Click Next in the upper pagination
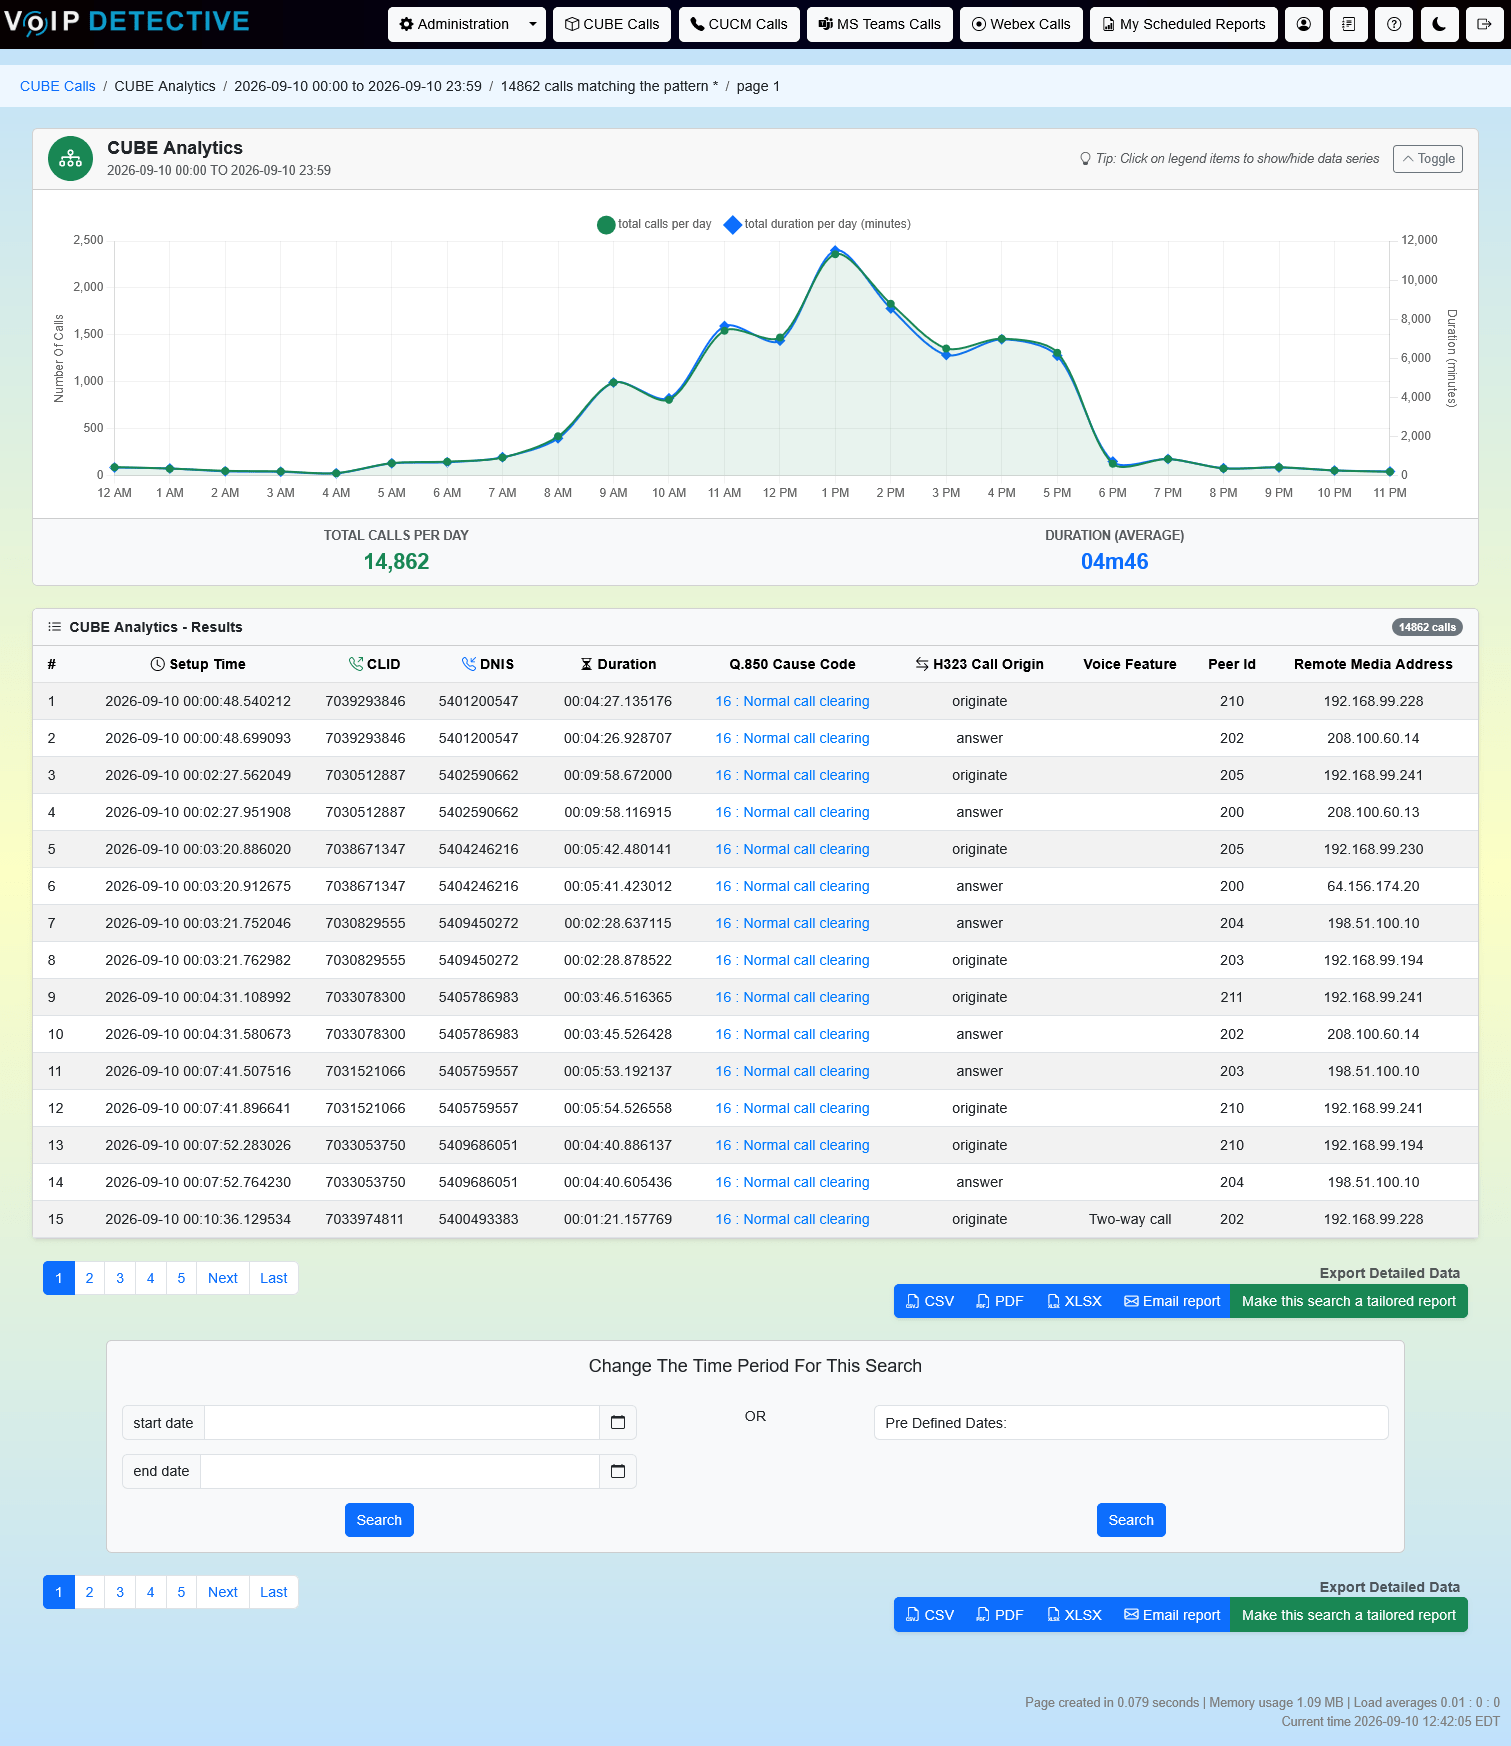 pos(223,1278)
